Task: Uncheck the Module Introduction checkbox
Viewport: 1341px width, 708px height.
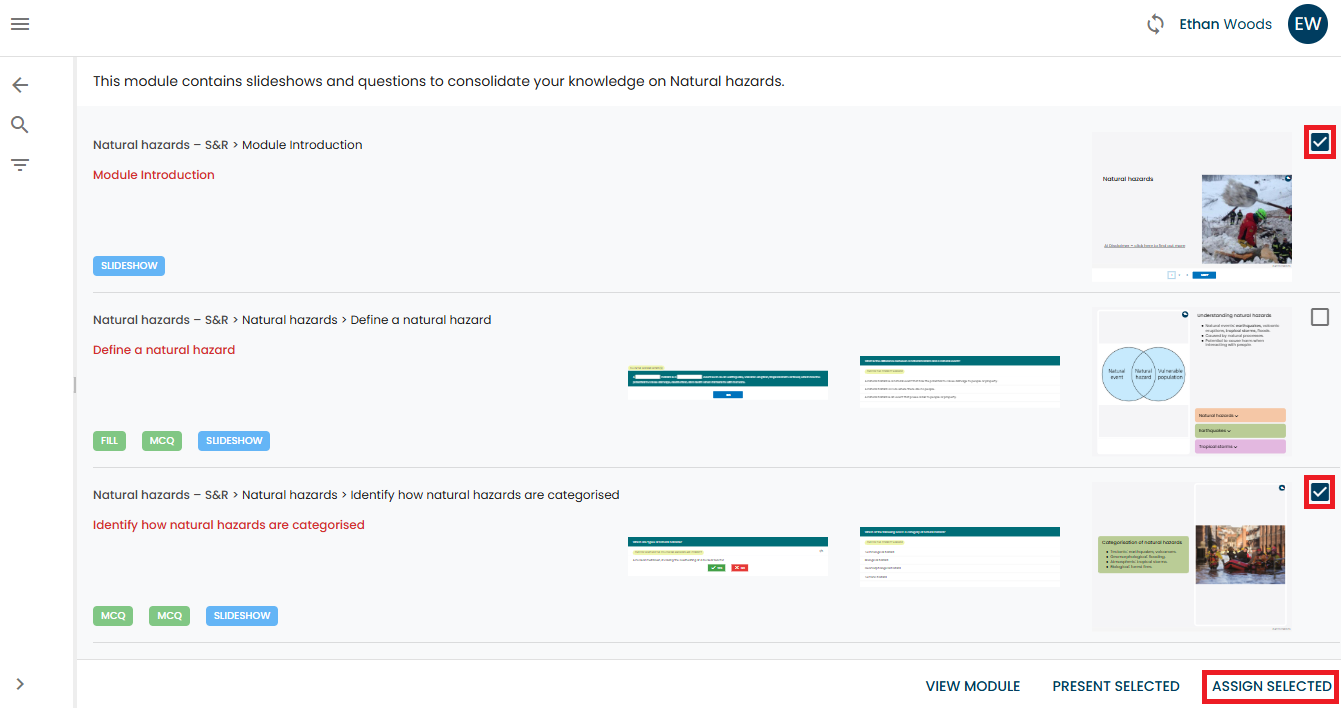Action: point(1320,142)
